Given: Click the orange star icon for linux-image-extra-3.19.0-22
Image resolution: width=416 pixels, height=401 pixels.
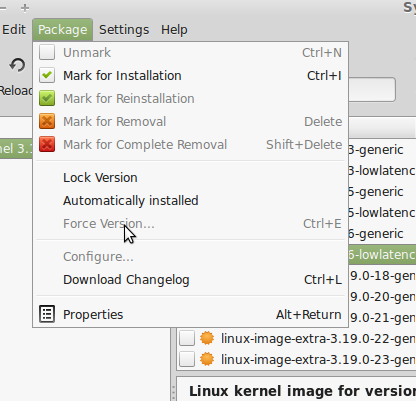Looking at the screenshot, I should [x=207, y=338].
